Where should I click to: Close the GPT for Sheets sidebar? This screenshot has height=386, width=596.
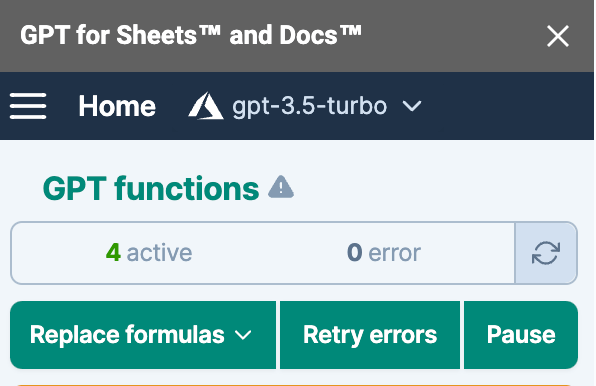558,36
